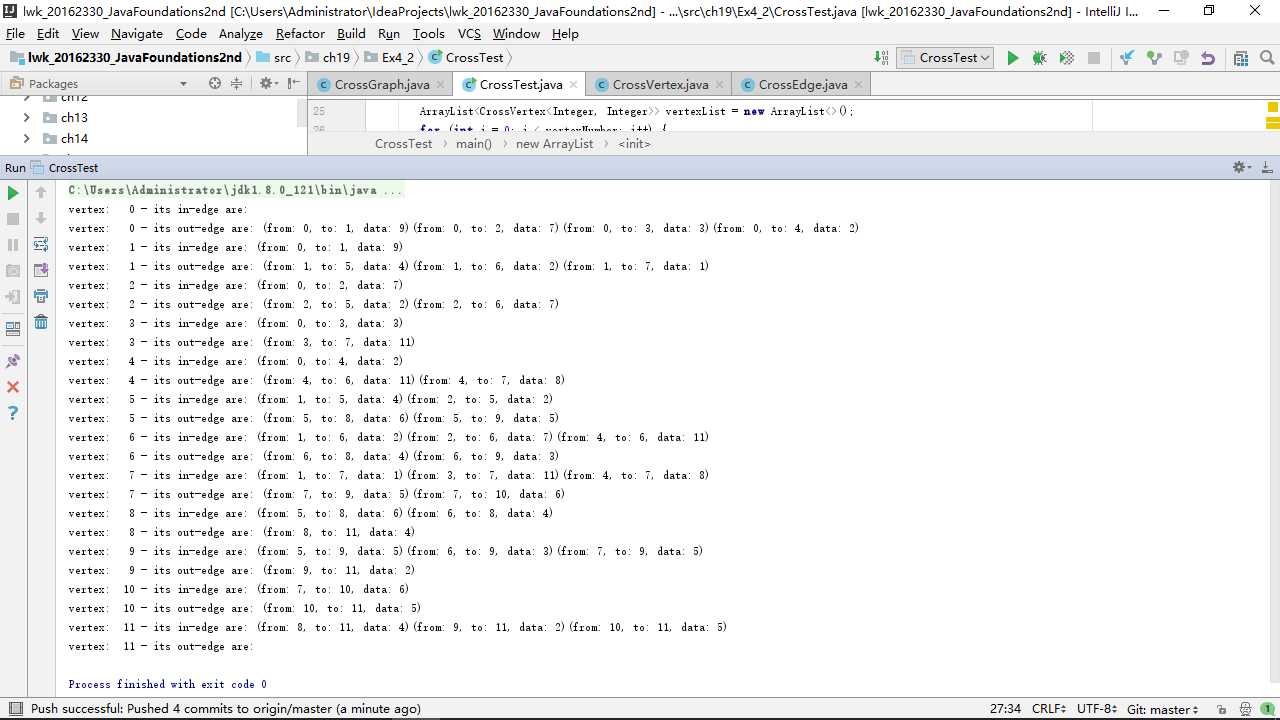Click the Make Project build icon

tap(881, 58)
